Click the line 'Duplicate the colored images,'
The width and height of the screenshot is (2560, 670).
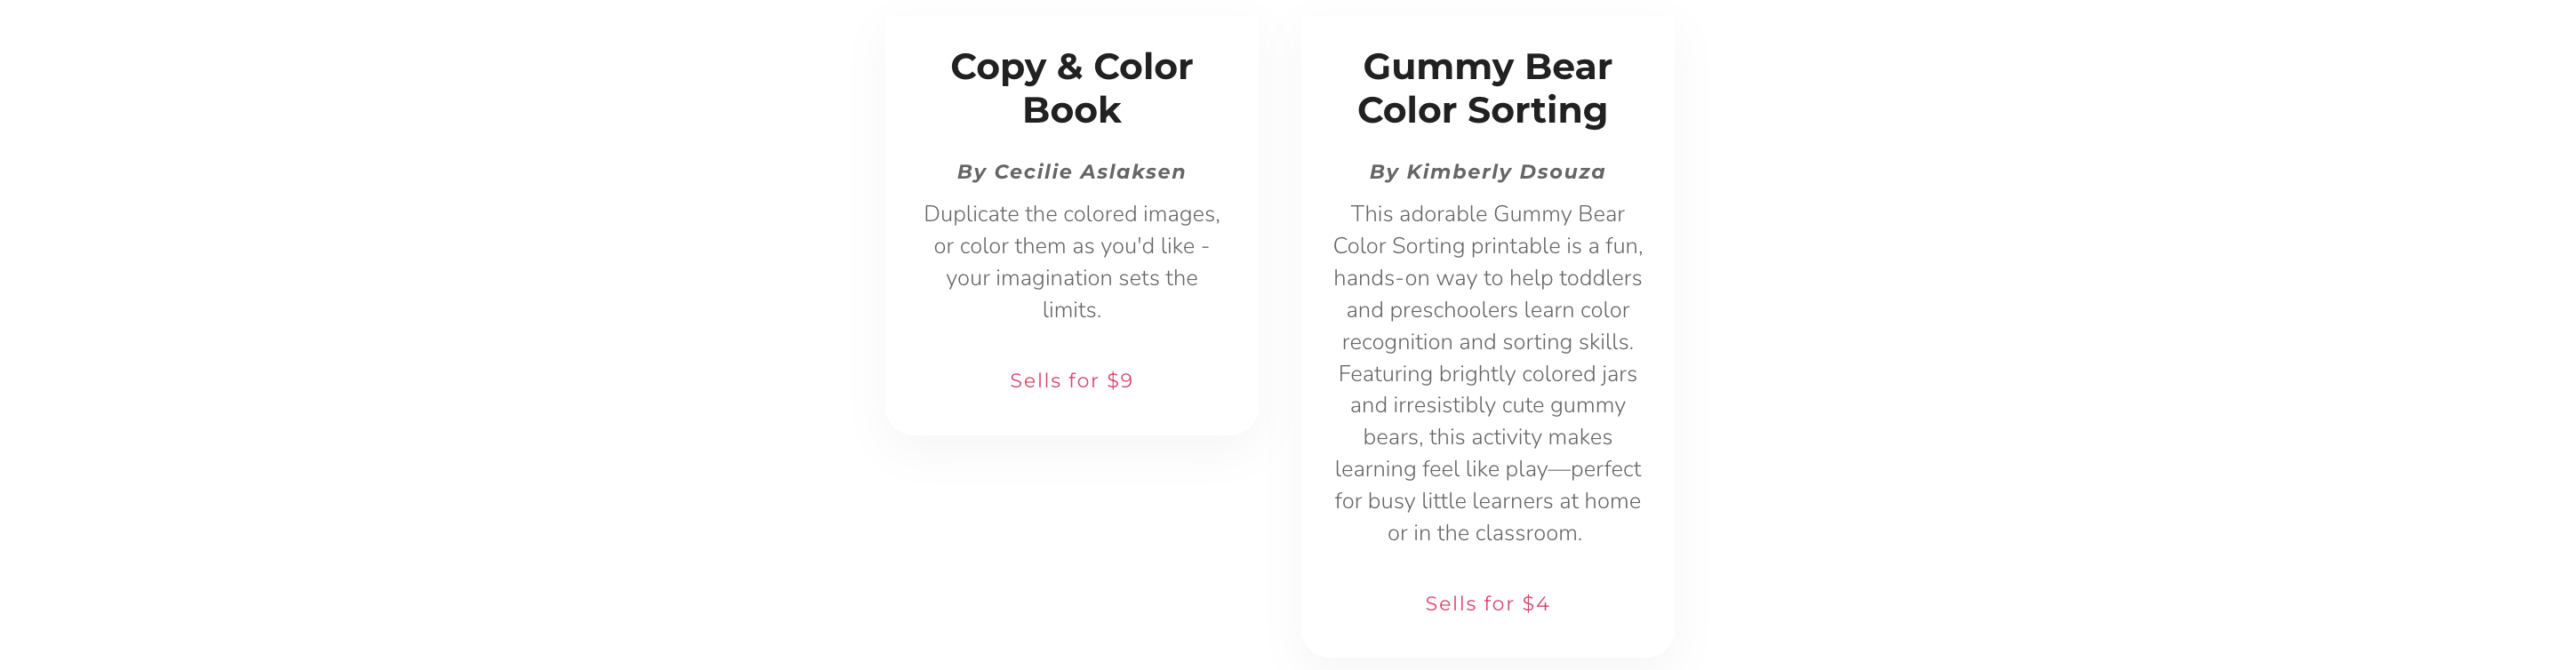click(1071, 214)
